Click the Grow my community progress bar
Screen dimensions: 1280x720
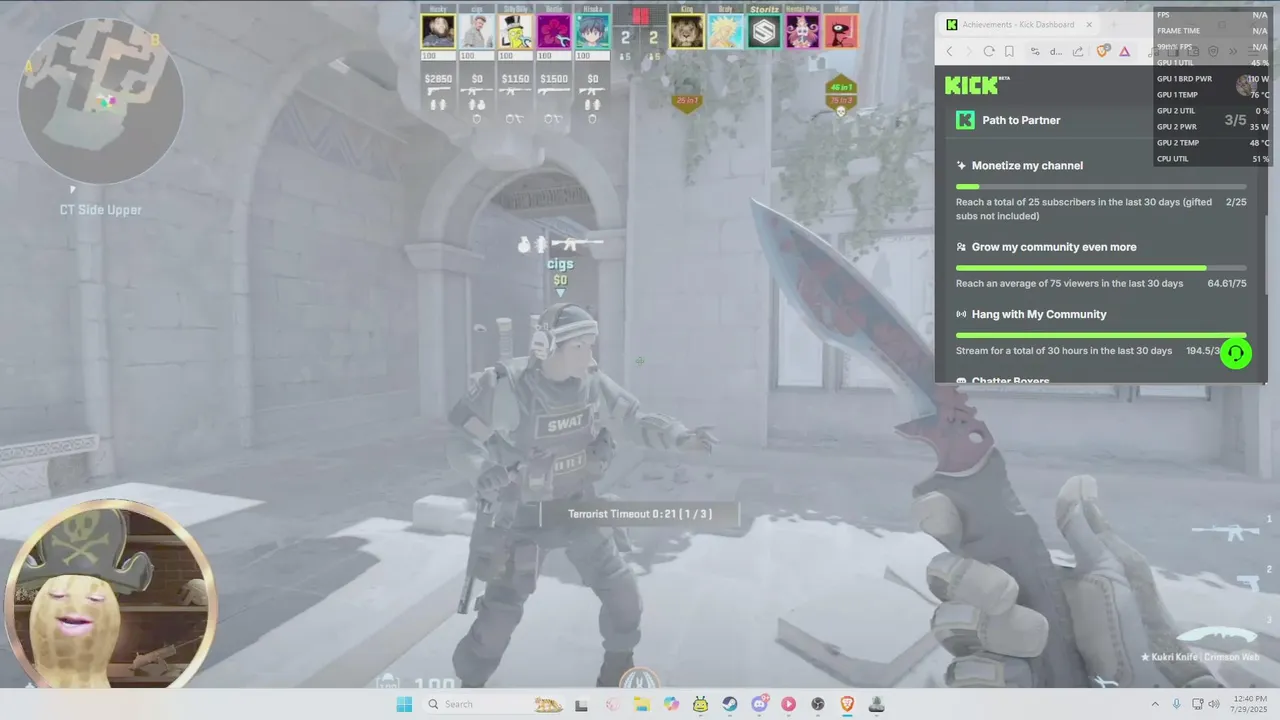[1101, 268]
